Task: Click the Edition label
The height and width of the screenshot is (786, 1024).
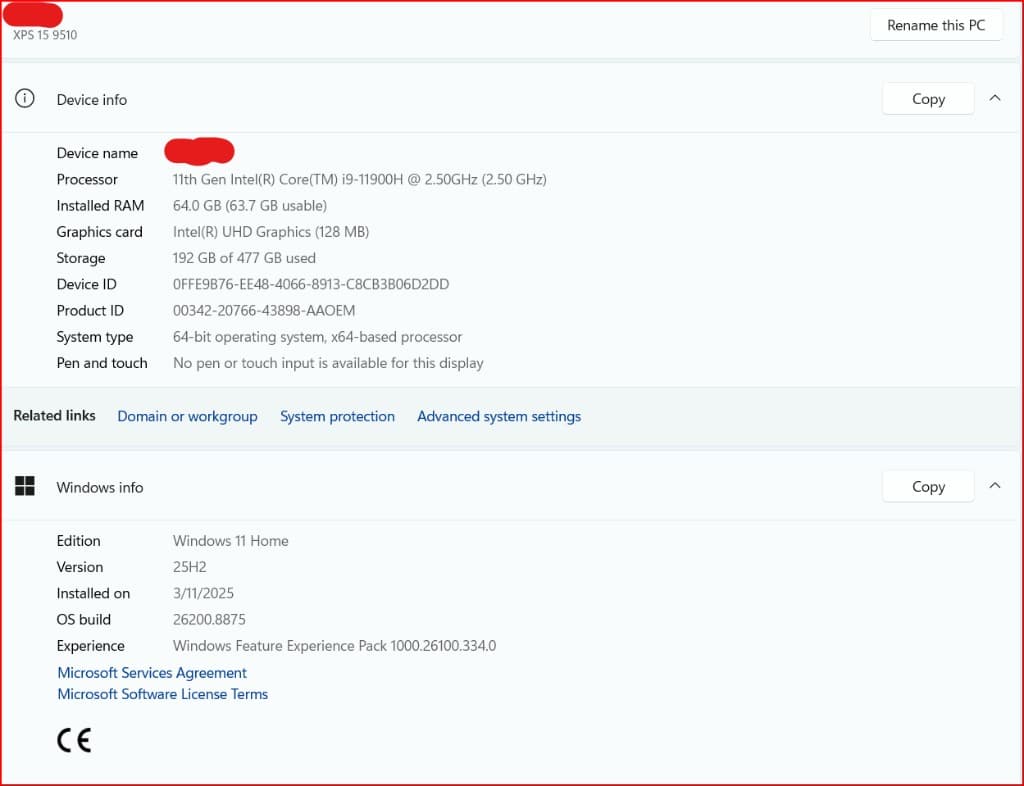Action: pyautogui.click(x=78, y=541)
